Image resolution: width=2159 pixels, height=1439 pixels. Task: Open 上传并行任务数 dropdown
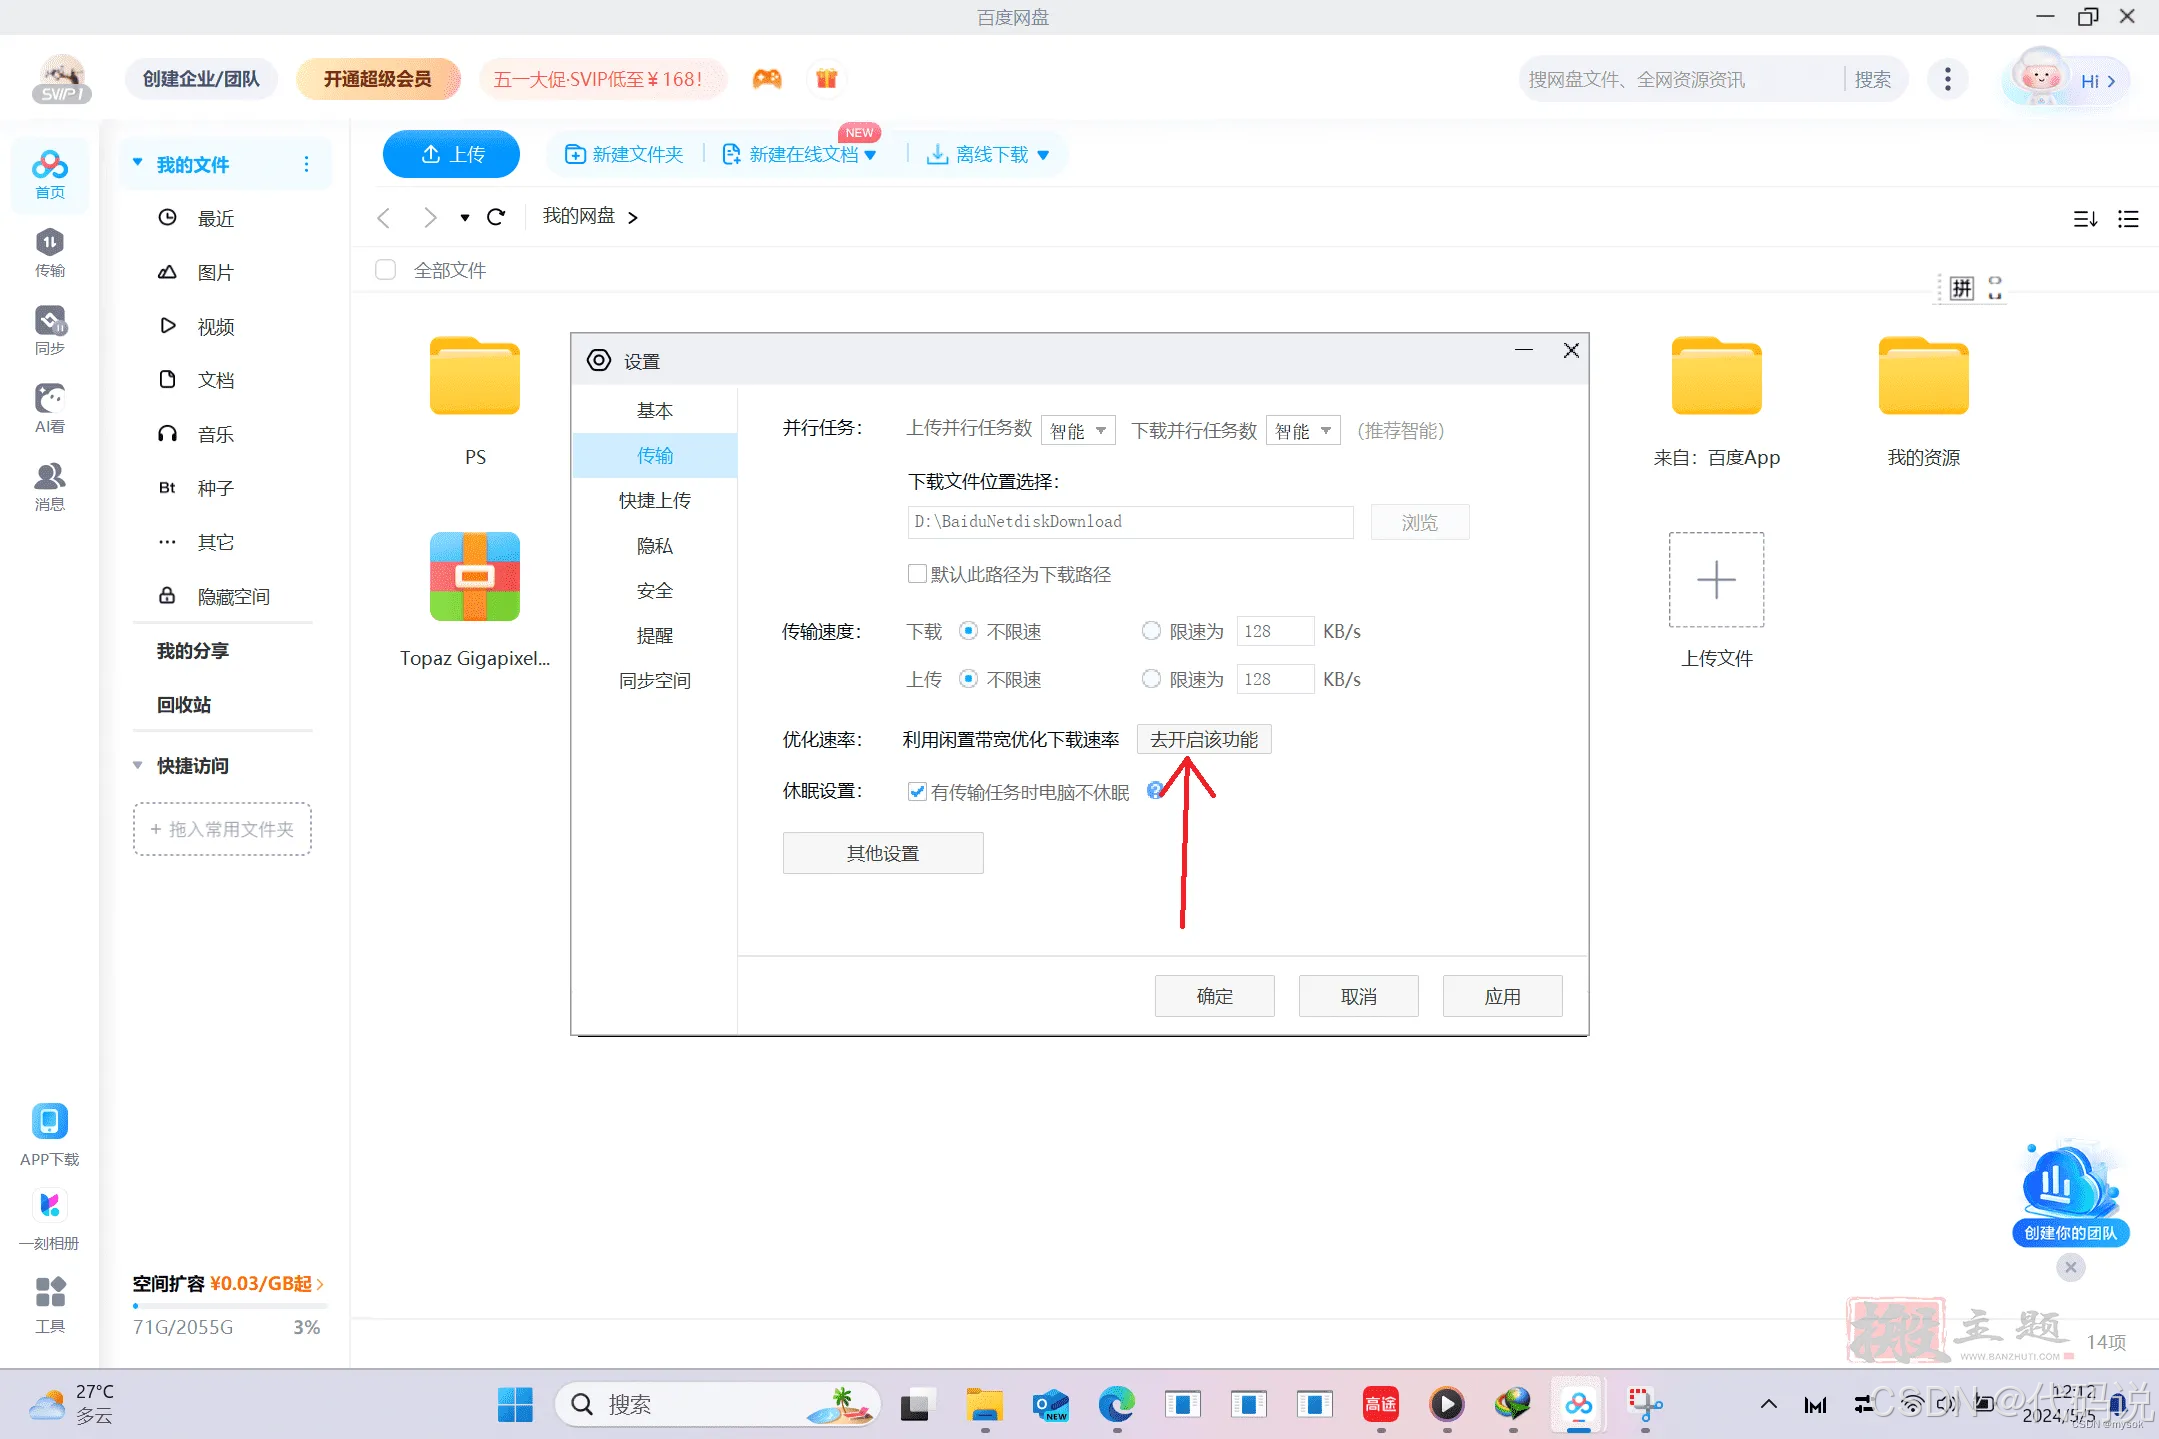pos(1078,431)
